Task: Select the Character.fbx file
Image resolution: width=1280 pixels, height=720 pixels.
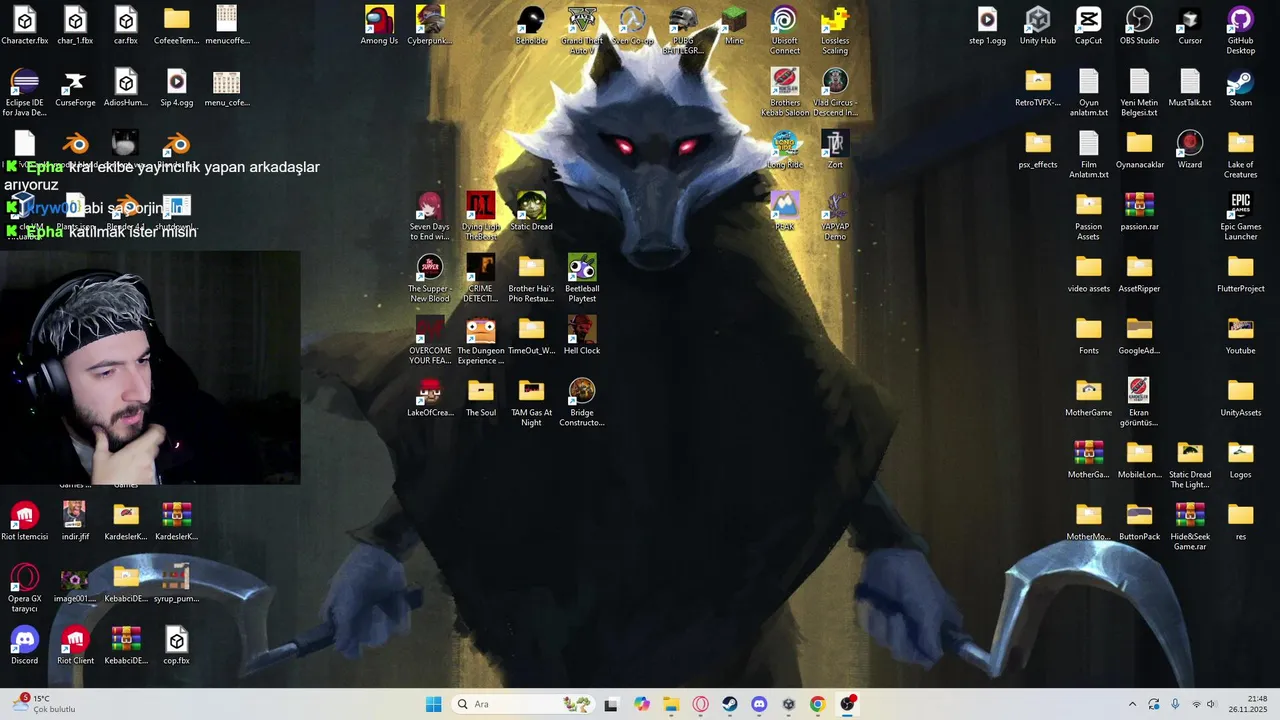Action: coord(25,26)
